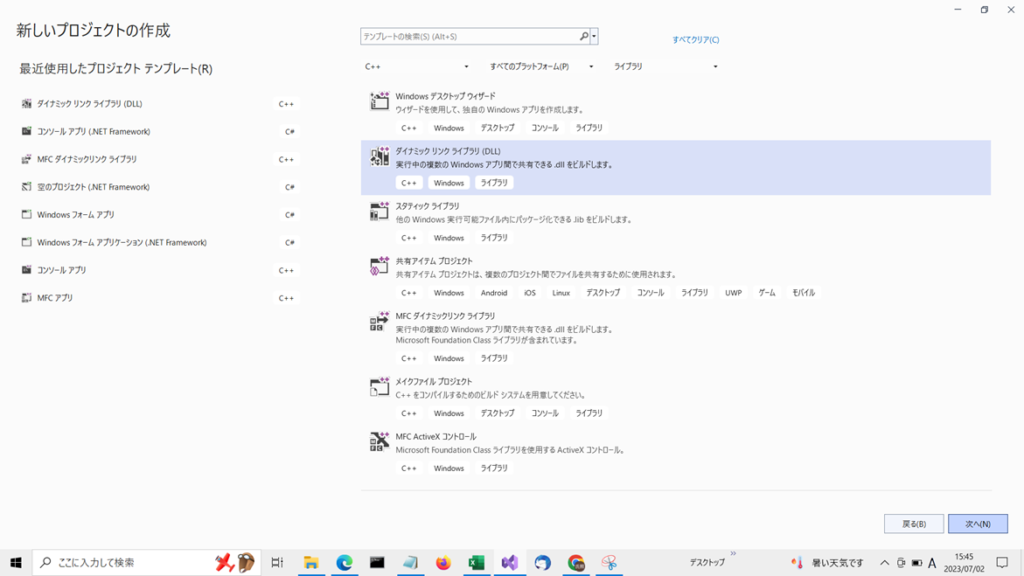Viewport: 1024px width, 576px height.
Task: Click the magnifier icon in the template search box
Action: [x=584, y=37]
